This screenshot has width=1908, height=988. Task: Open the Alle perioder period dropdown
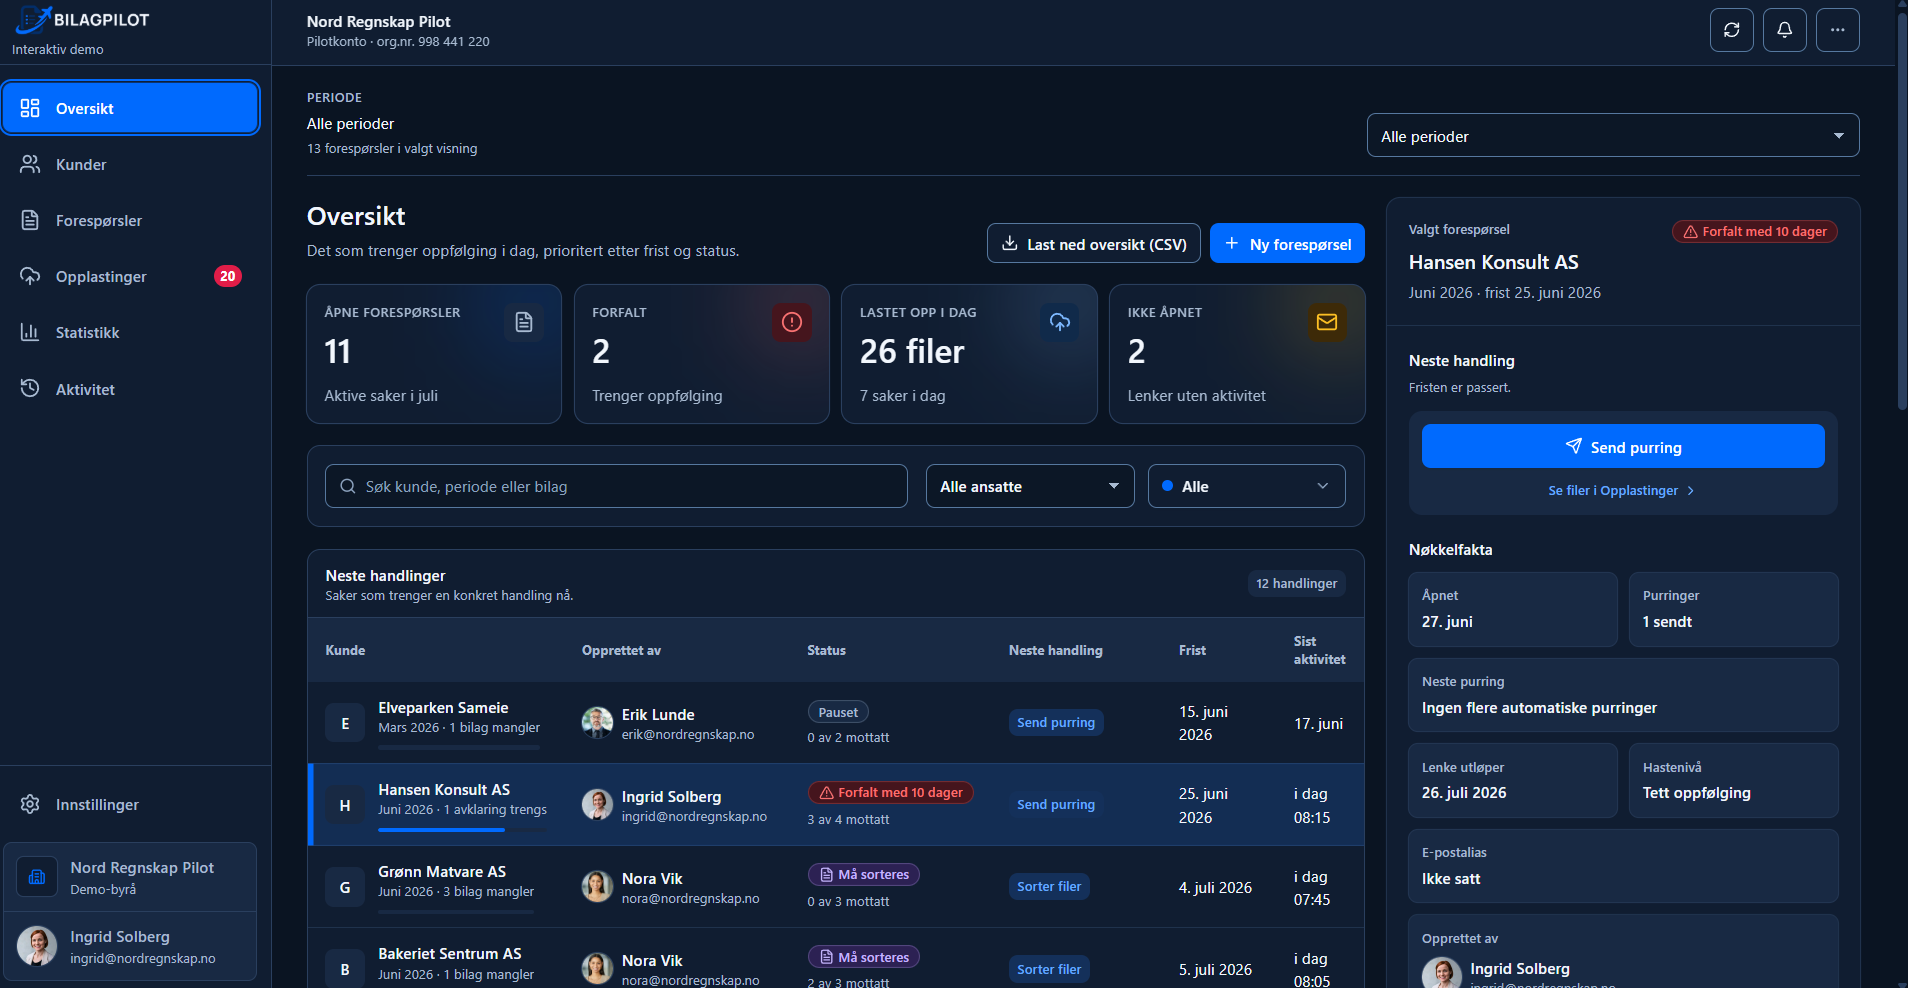[1612, 136]
